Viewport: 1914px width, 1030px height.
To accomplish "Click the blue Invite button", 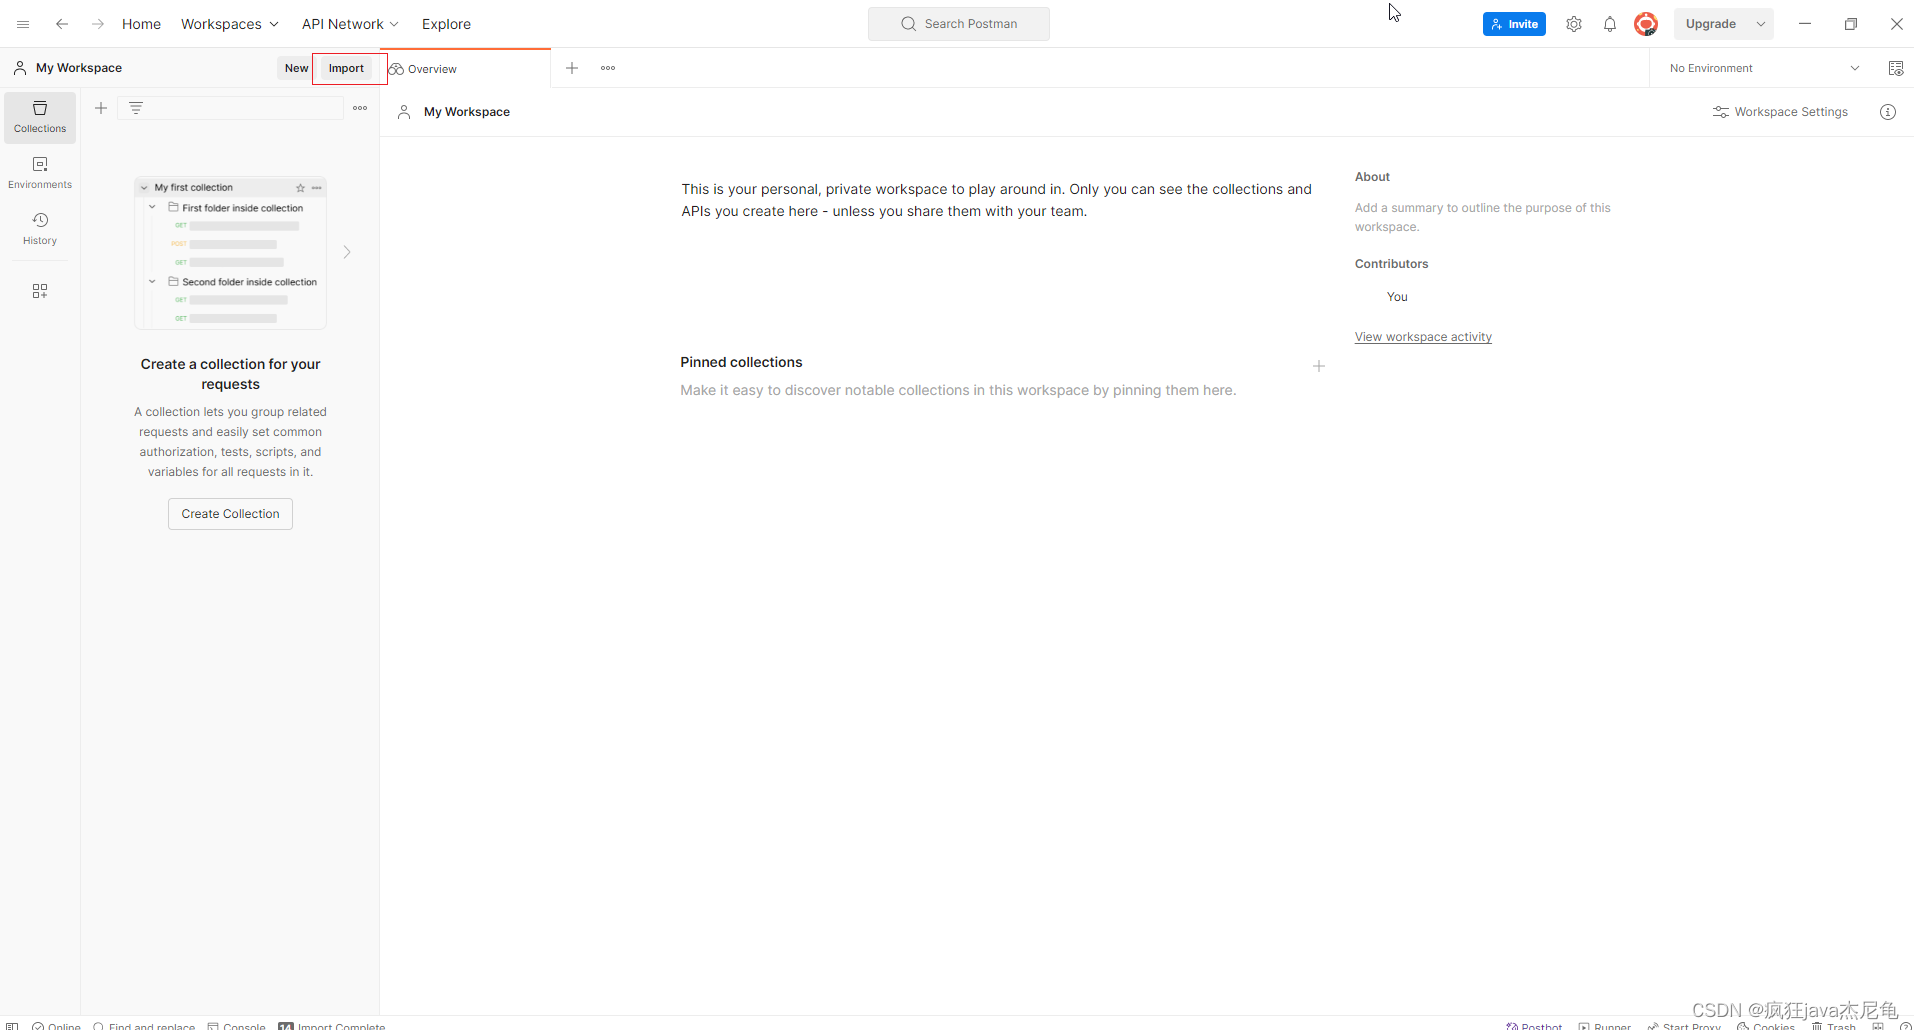I will [1514, 24].
